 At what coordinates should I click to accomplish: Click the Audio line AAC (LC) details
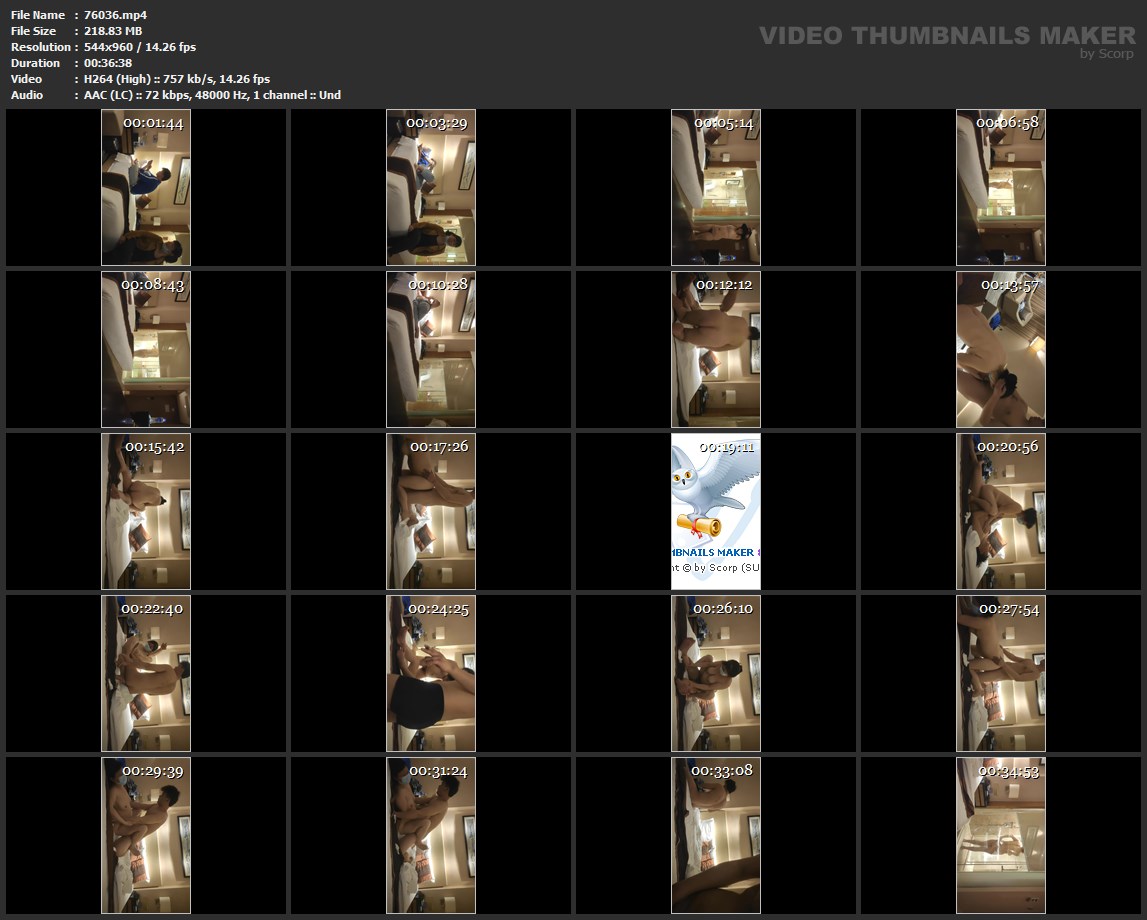tap(212, 95)
